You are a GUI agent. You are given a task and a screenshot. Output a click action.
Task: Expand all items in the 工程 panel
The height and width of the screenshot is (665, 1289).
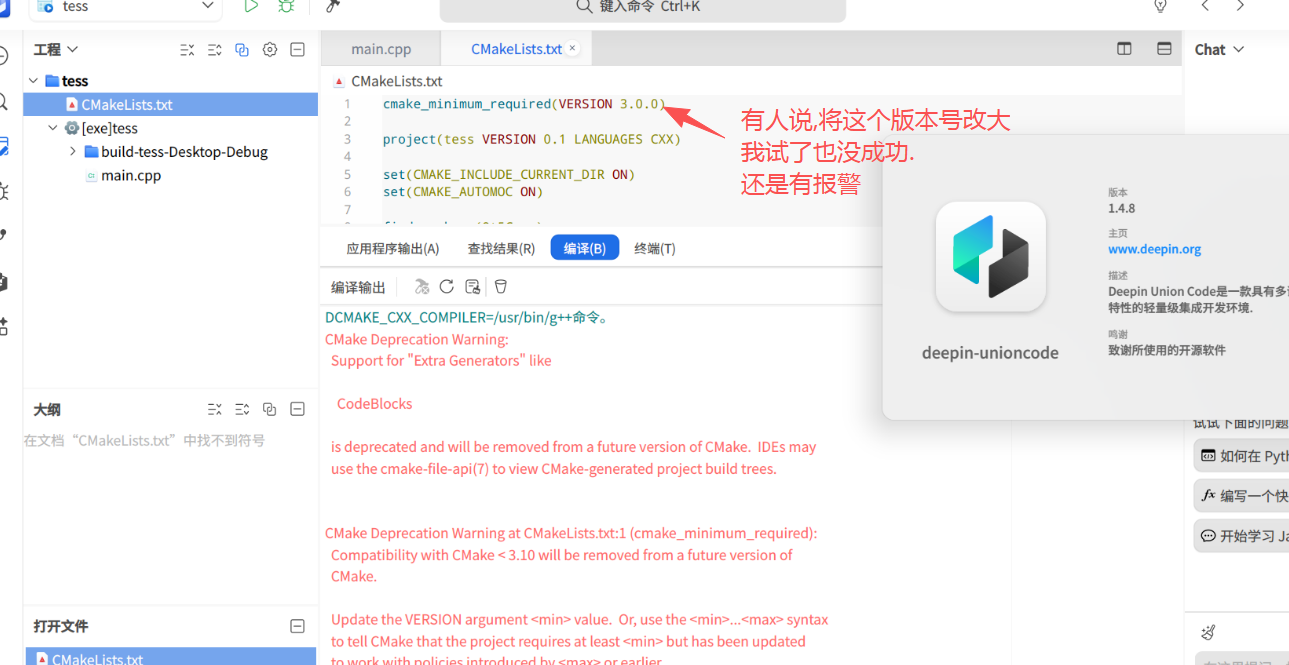pyautogui.click(x=214, y=50)
